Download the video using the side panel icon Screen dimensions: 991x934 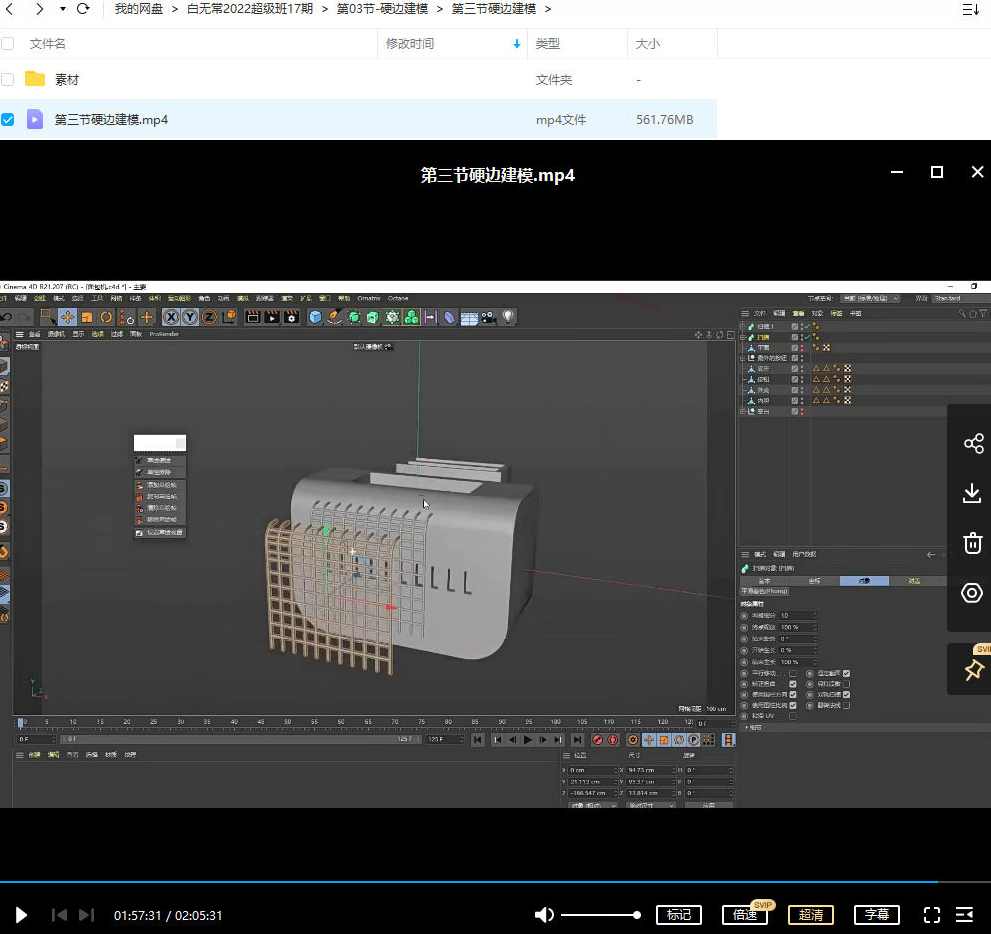point(972,493)
